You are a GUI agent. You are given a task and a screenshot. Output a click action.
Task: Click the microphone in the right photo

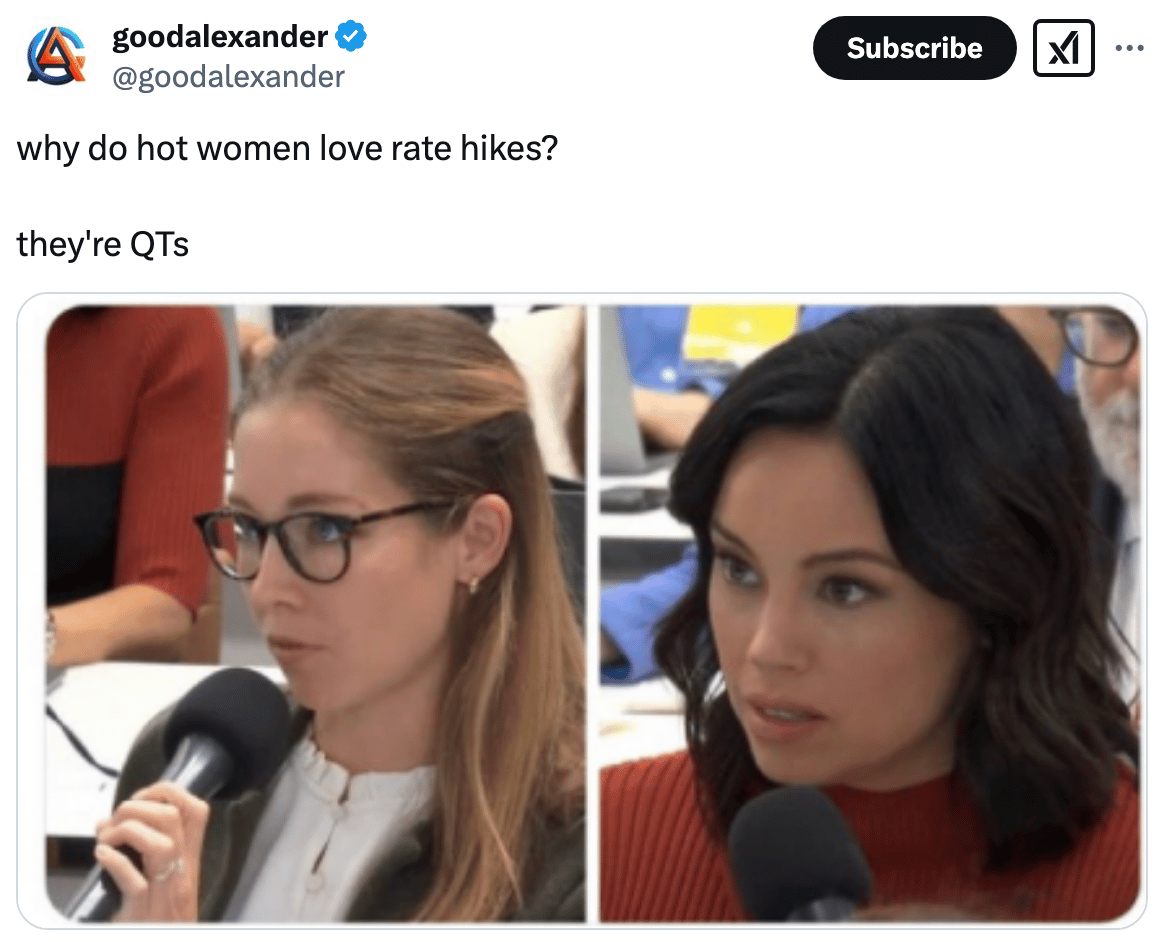tap(799, 852)
